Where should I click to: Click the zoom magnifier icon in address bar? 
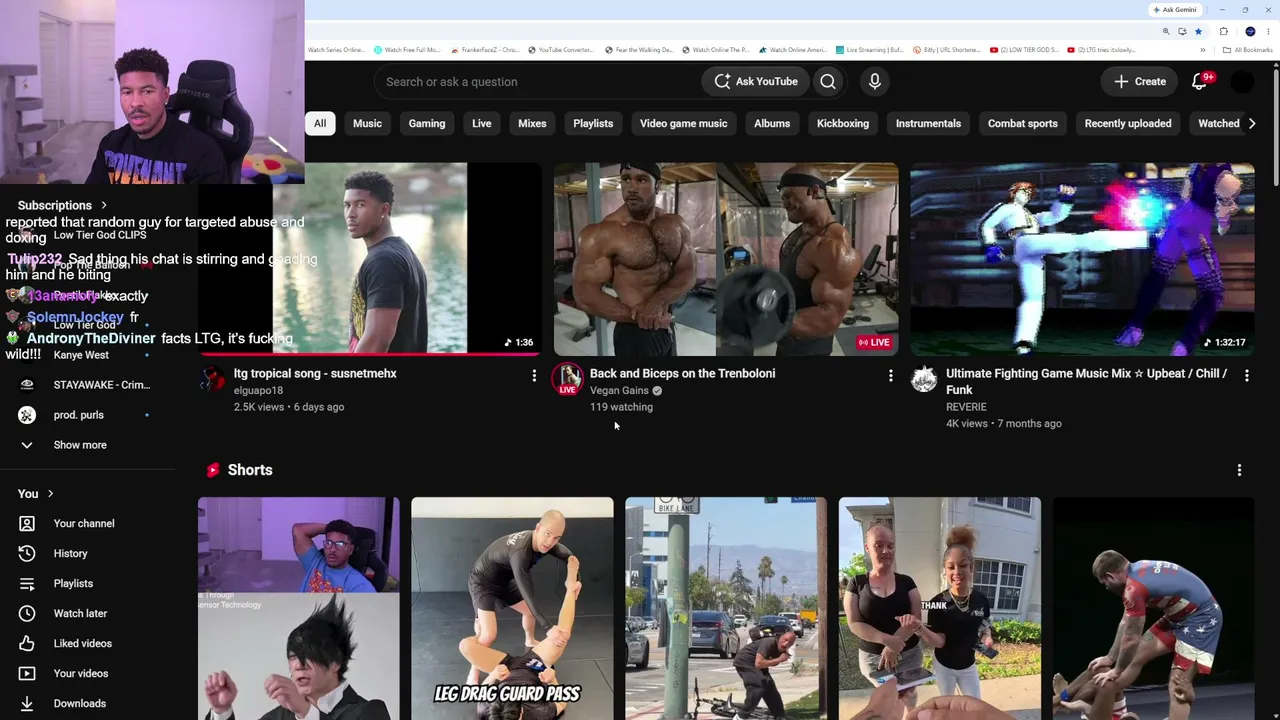tap(1166, 32)
